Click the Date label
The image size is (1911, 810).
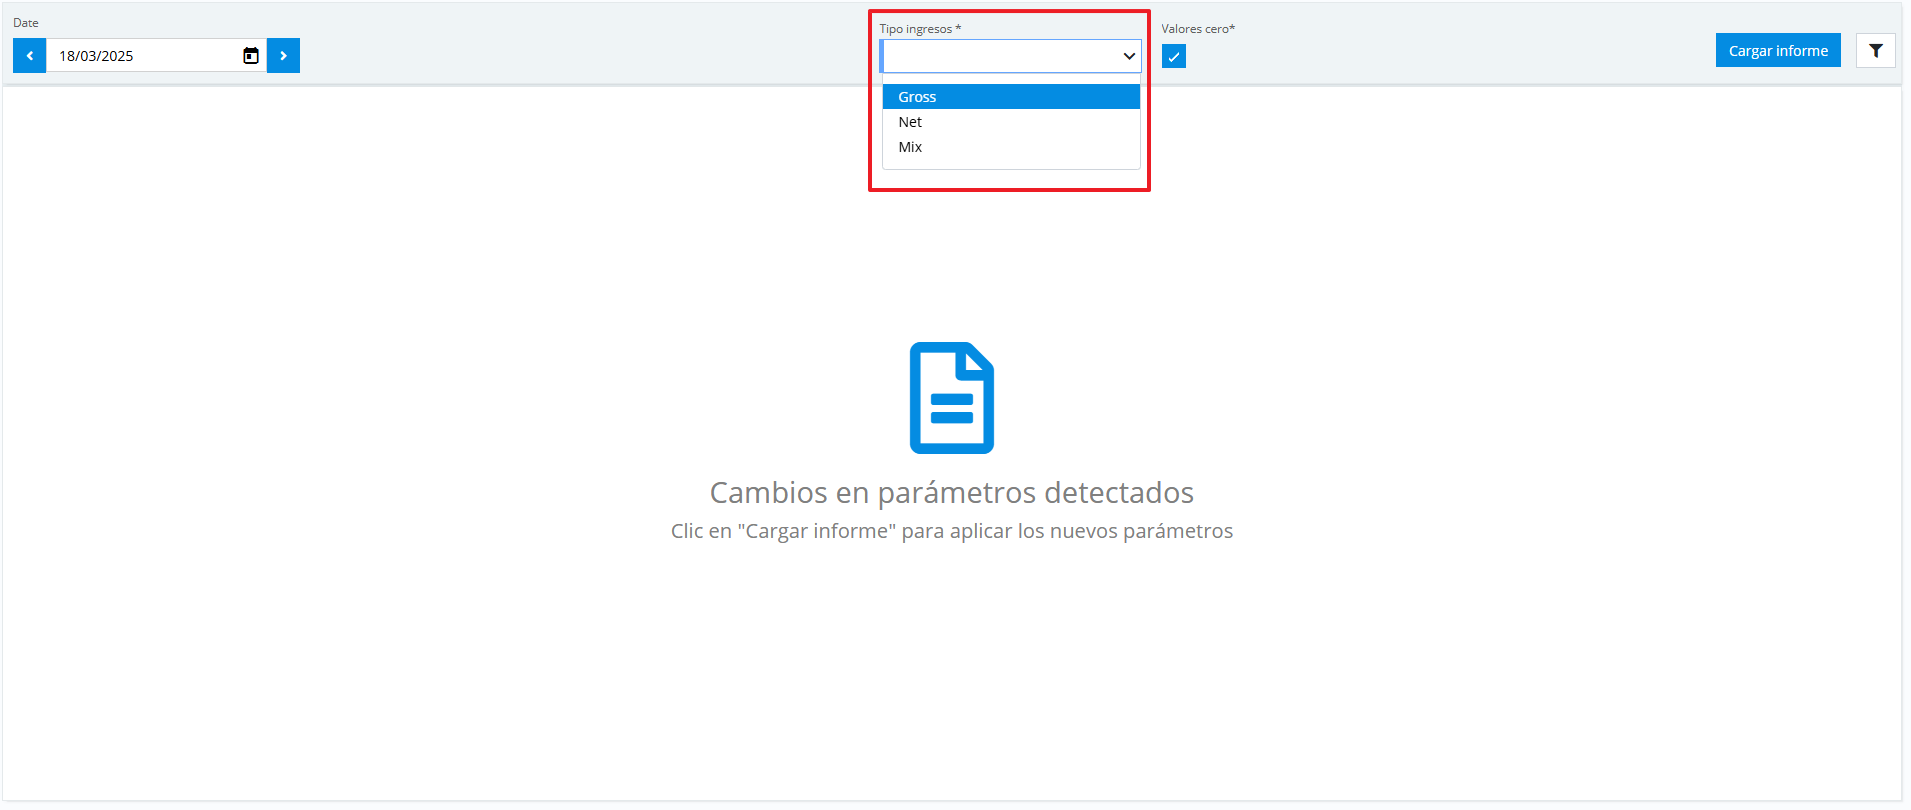pos(26,23)
